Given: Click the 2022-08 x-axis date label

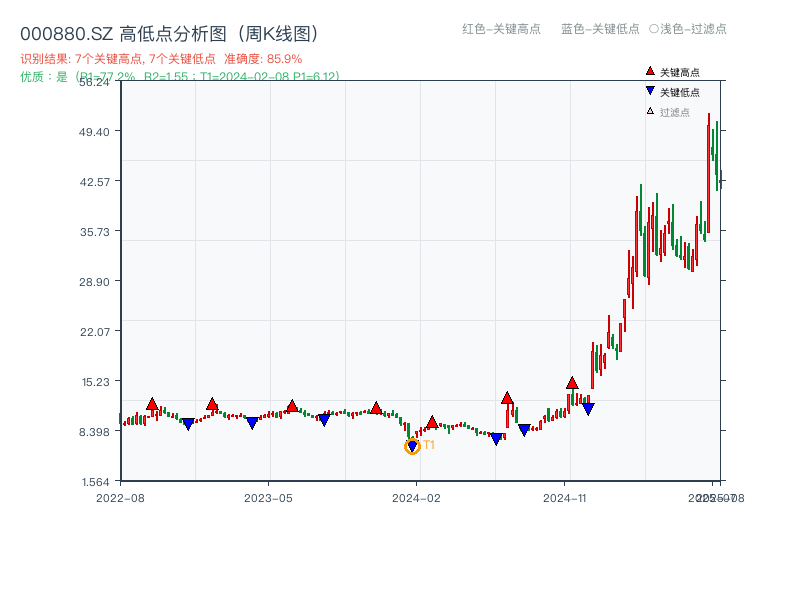Looking at the screenshot, I should coord(120,498).
